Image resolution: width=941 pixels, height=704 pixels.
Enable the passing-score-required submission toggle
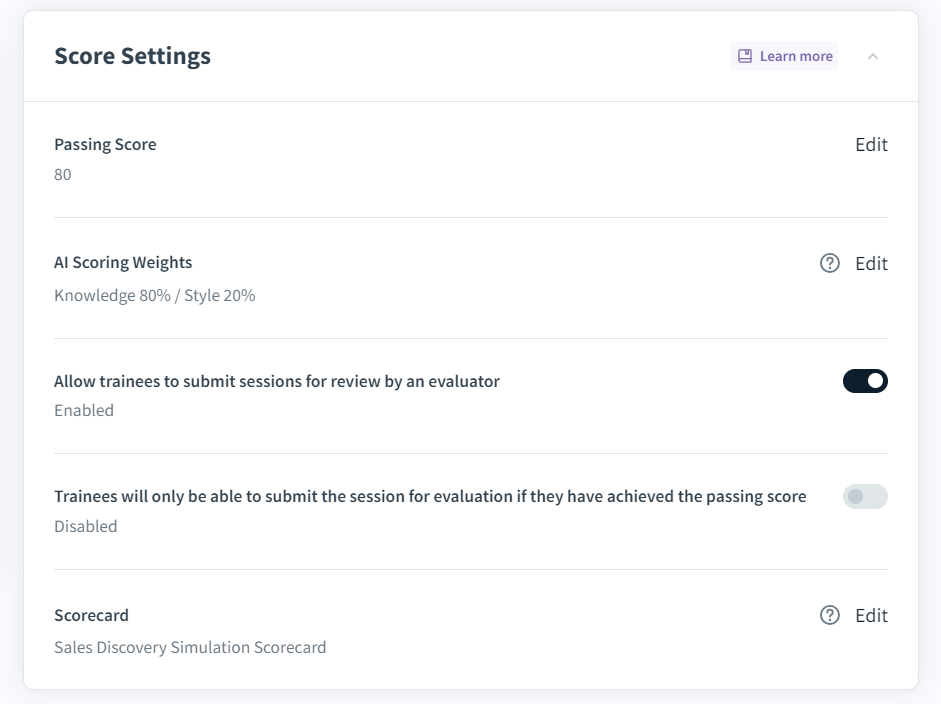pyautogui.click(x=865, y=497)
